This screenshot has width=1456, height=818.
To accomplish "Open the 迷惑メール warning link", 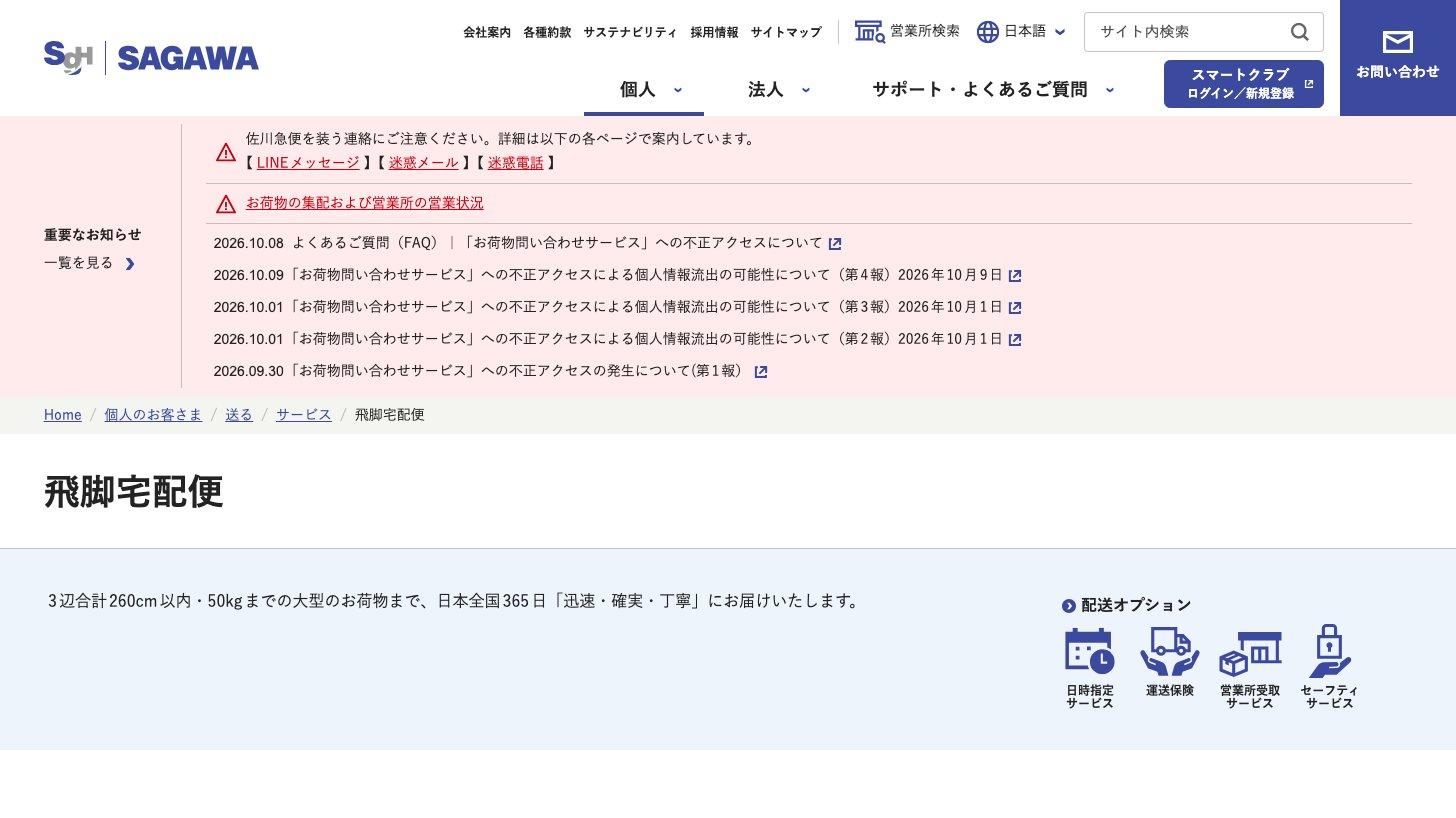I will [x=424, y=162].
